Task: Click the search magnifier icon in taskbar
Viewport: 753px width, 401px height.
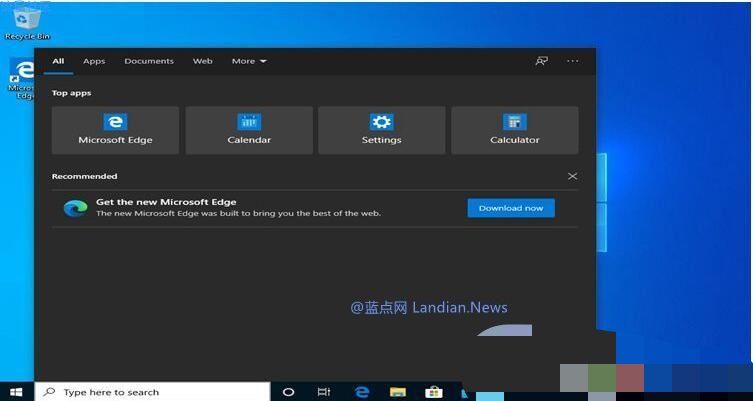Action: pos(49,392)
